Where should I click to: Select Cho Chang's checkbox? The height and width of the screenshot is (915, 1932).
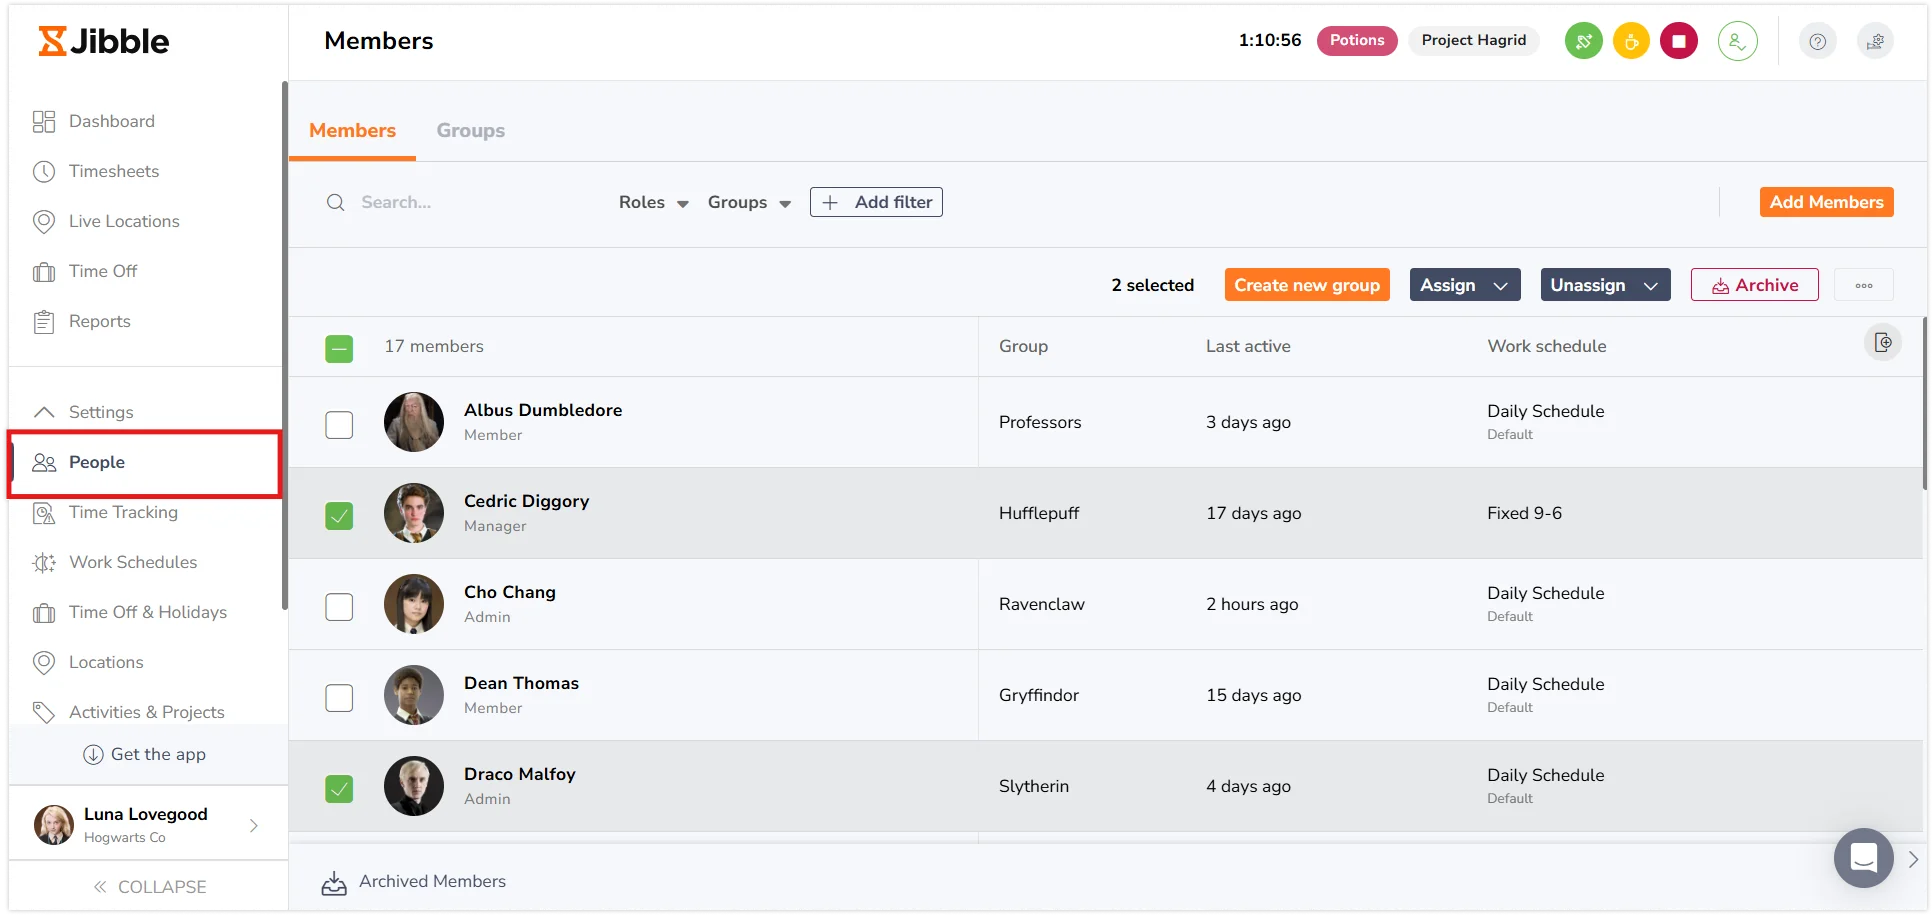[339, 607]
